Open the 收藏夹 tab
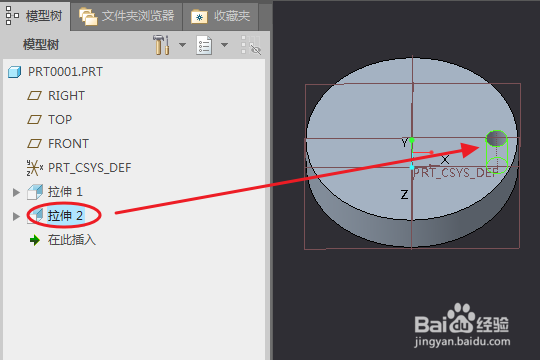The image size is (540, 360). 220,16
